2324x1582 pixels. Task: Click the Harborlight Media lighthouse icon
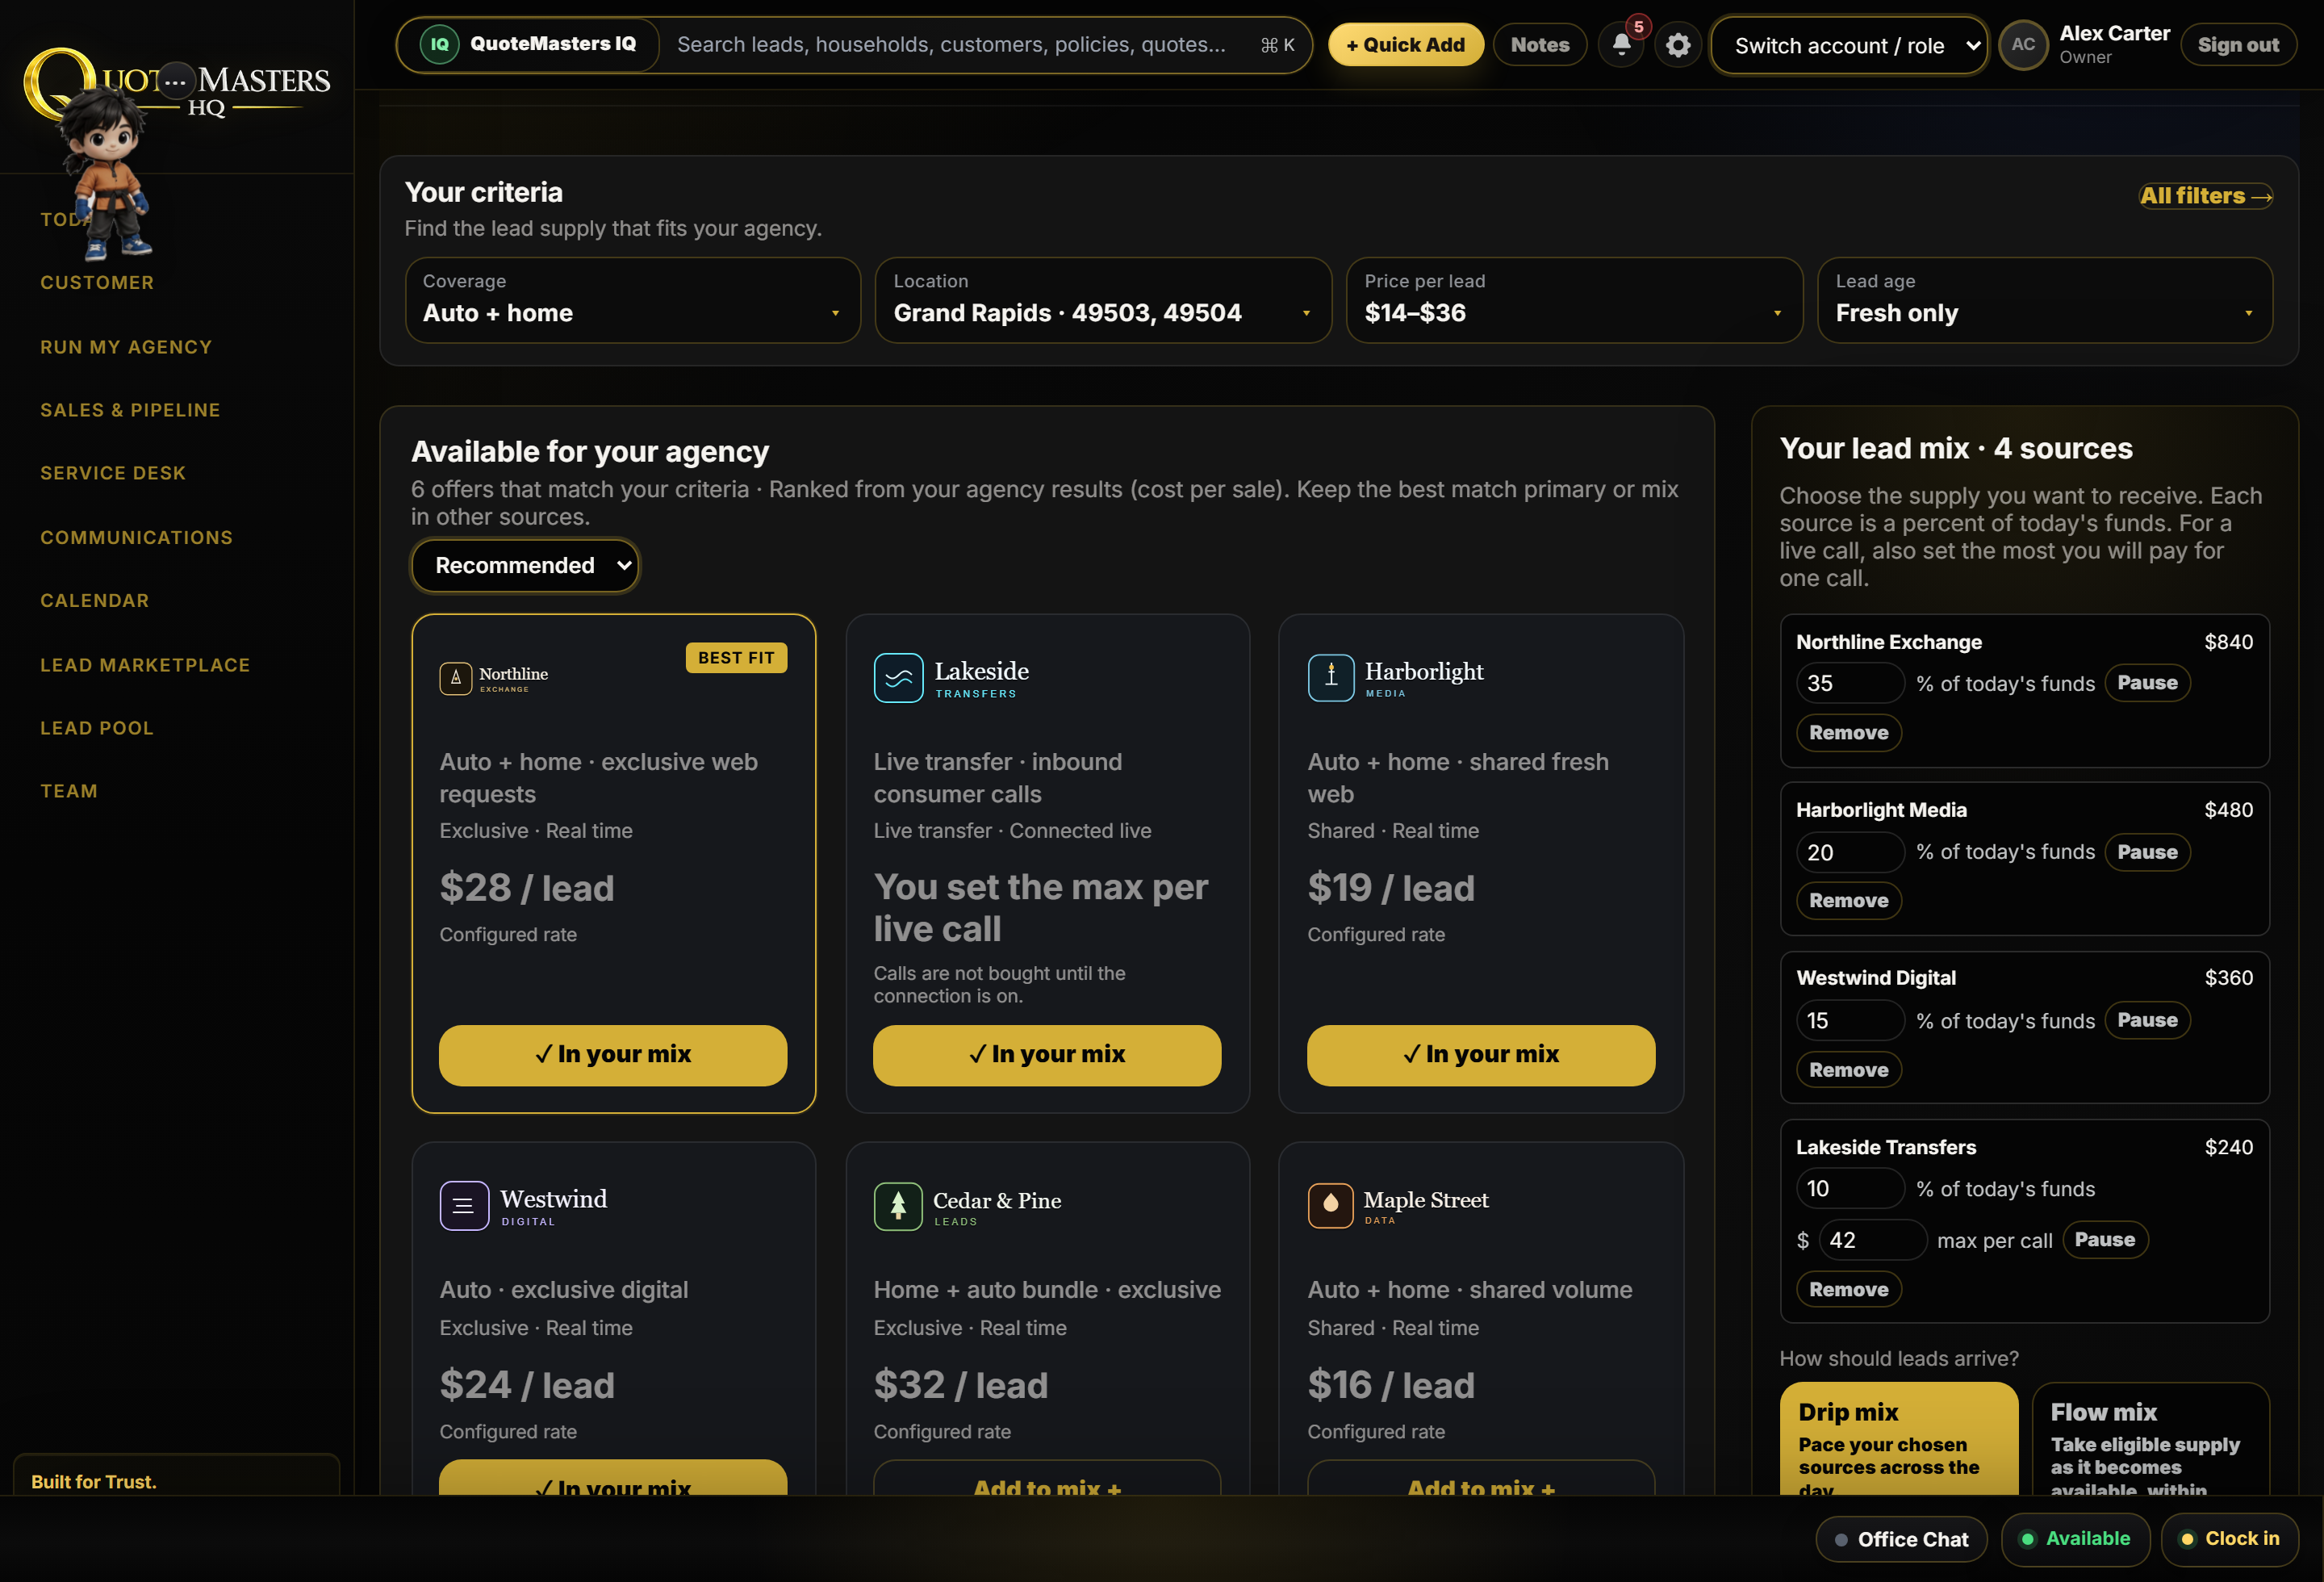(x=1331, y=678)
